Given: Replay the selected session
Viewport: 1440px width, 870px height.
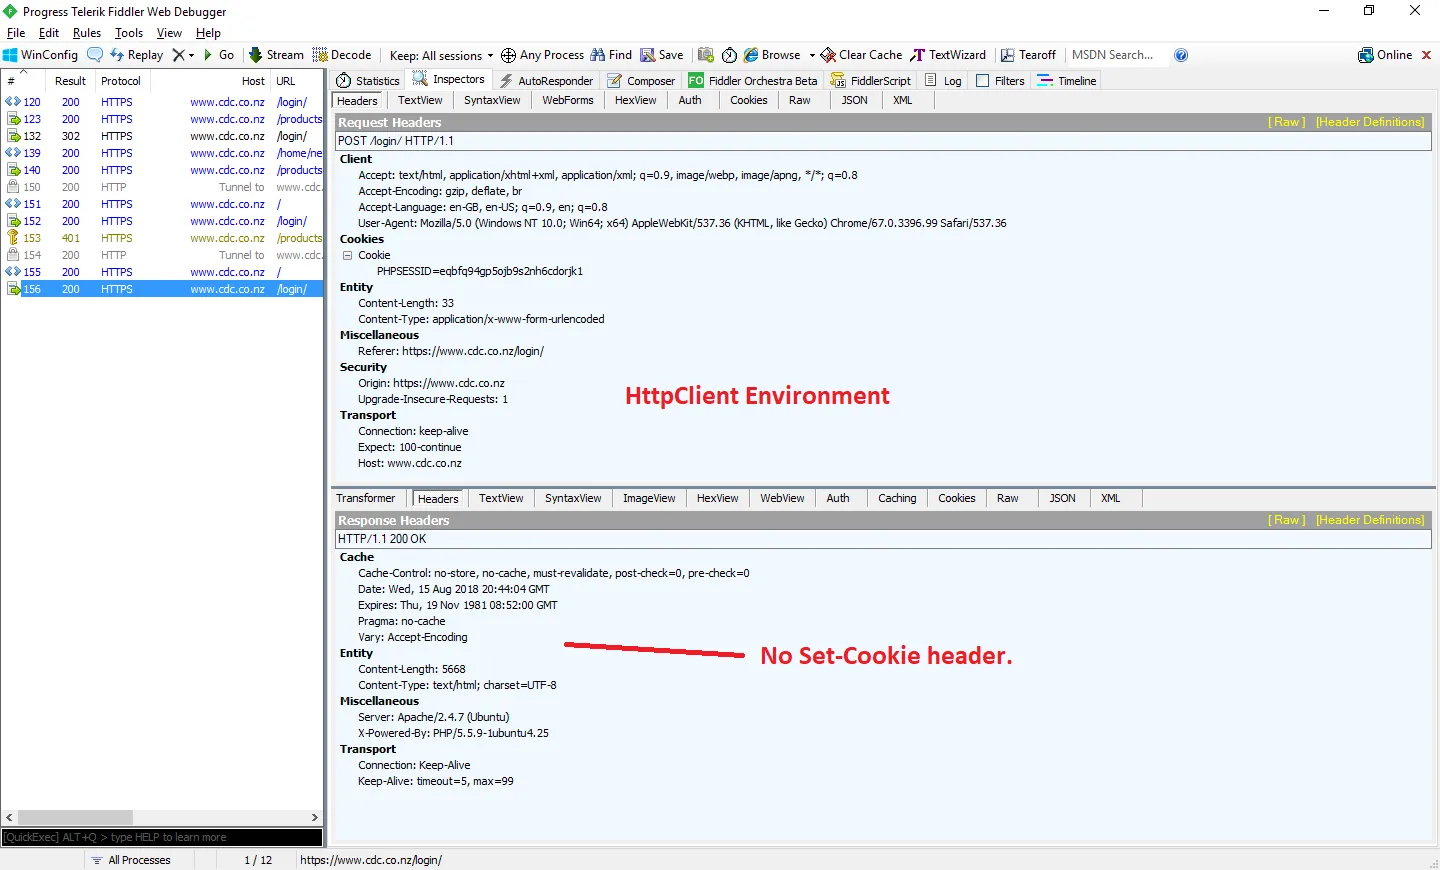Looking at the screenshot, I should 137,55.
